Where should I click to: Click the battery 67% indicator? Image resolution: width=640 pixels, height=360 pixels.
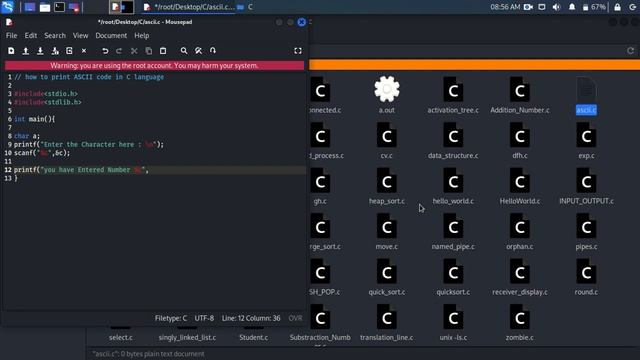coord(594,7)
